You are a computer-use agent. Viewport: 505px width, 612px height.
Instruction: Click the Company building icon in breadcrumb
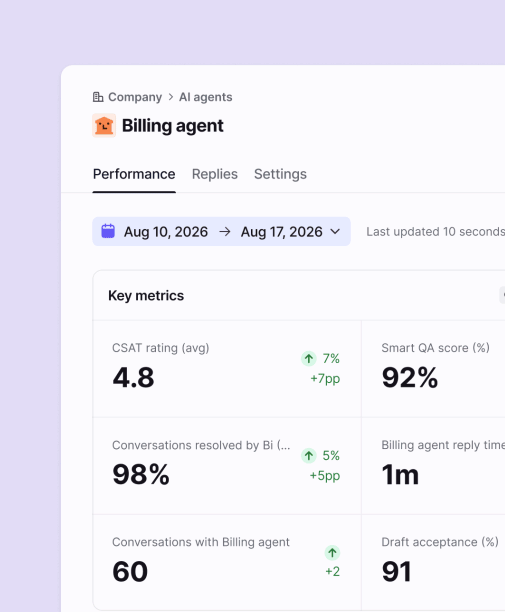[98, 97]
